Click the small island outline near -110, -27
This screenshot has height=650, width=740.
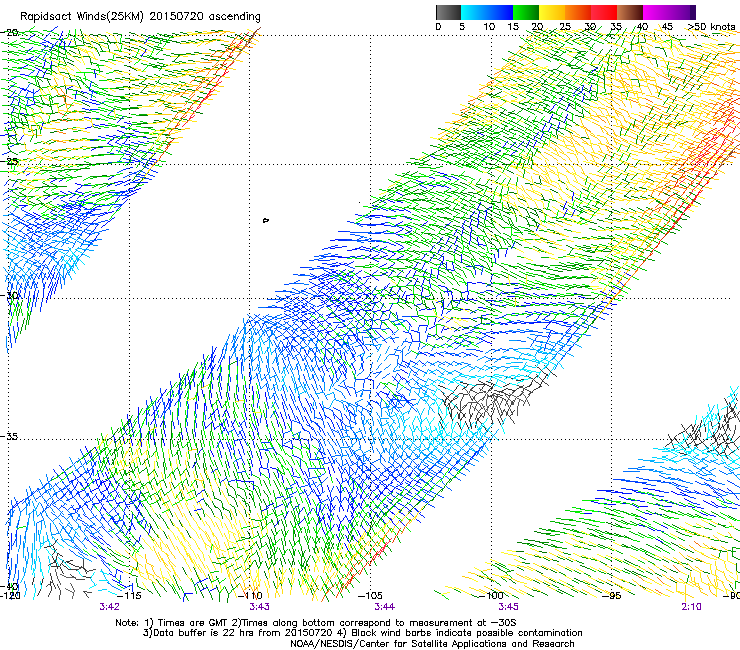pyautogui.click(x=266, y=220)
